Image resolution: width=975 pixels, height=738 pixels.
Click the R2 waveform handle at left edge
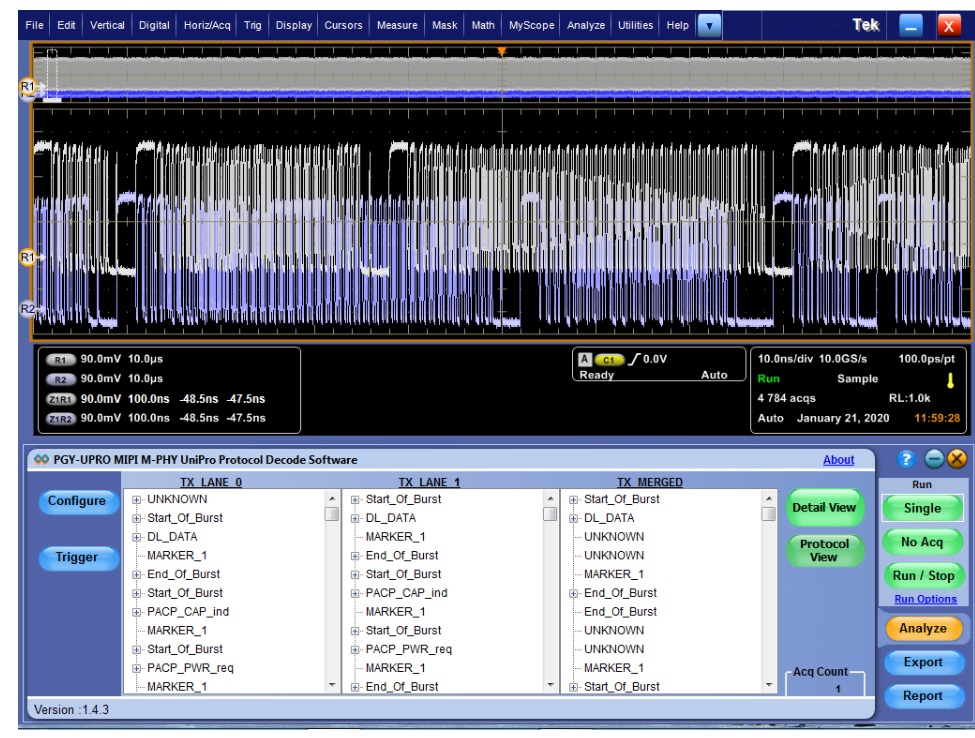28,309
